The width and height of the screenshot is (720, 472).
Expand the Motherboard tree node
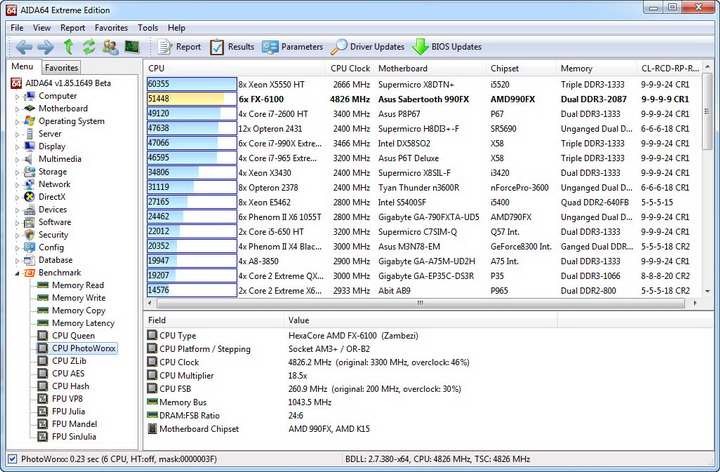(17, 109)
